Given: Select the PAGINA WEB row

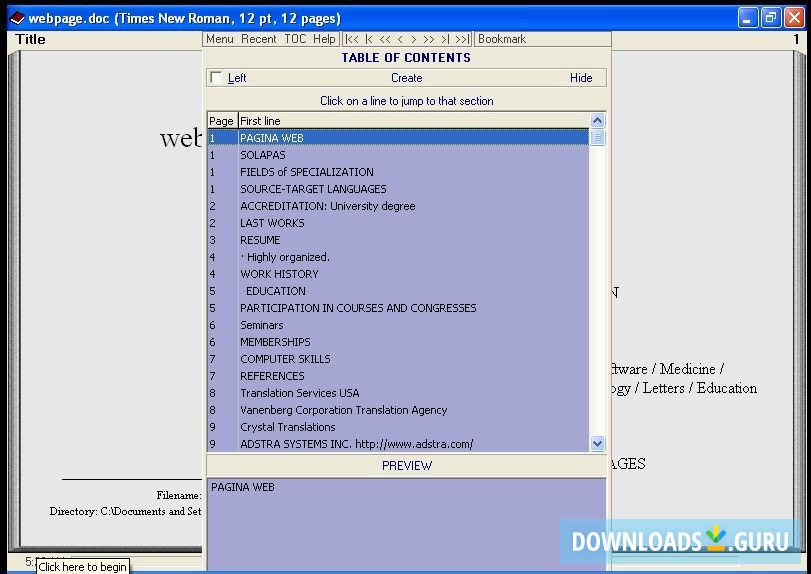Looking at the screenshot, I should (x=398, y=138).
